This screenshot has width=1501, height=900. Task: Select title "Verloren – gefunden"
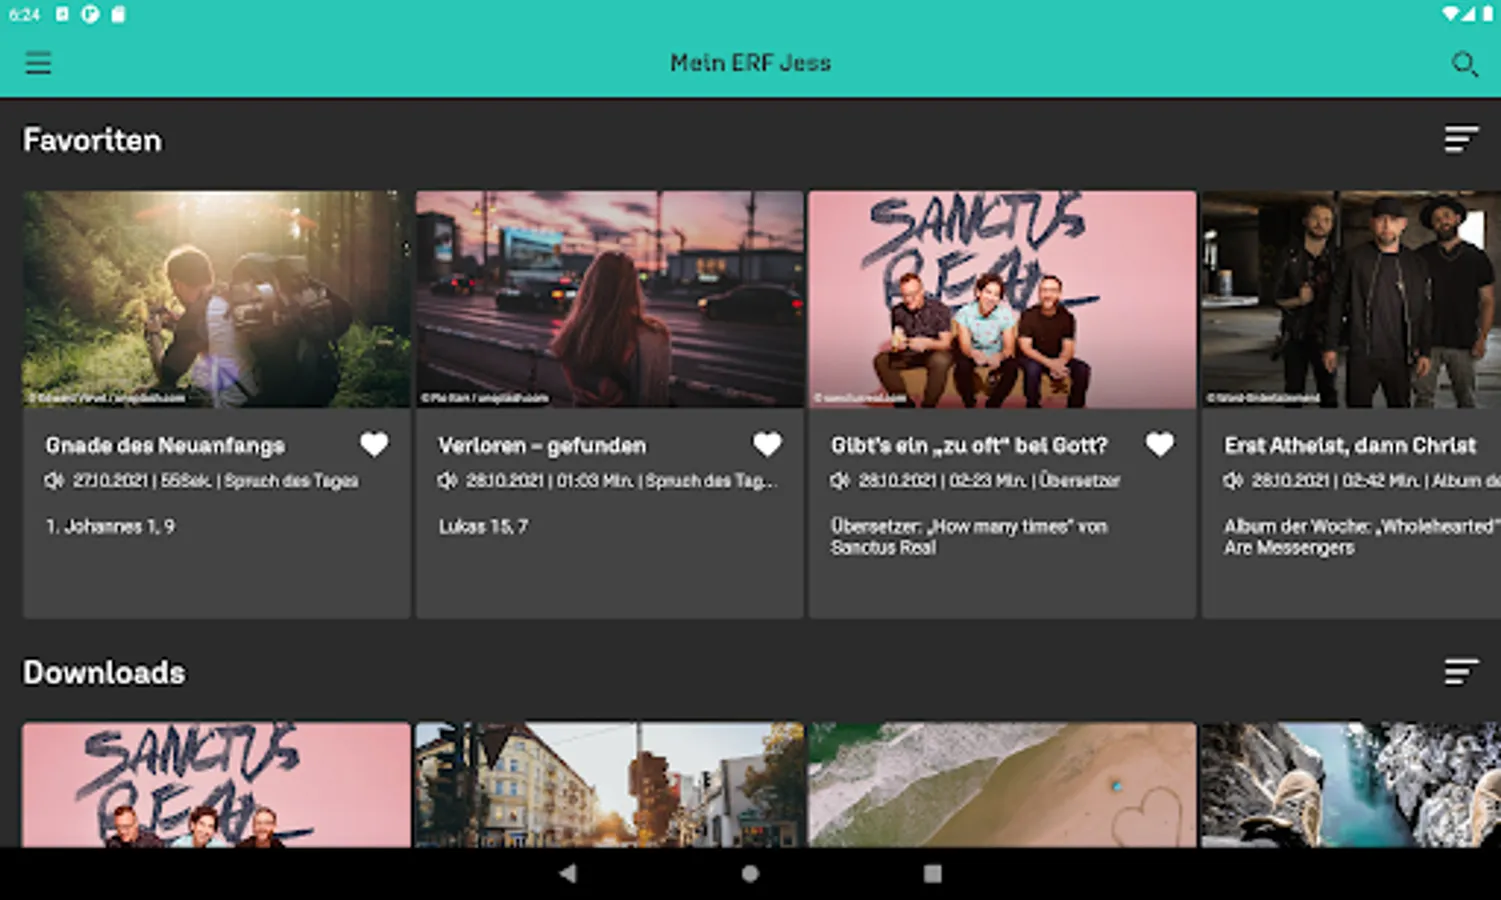pyautogui.click(x=542, y=446)
